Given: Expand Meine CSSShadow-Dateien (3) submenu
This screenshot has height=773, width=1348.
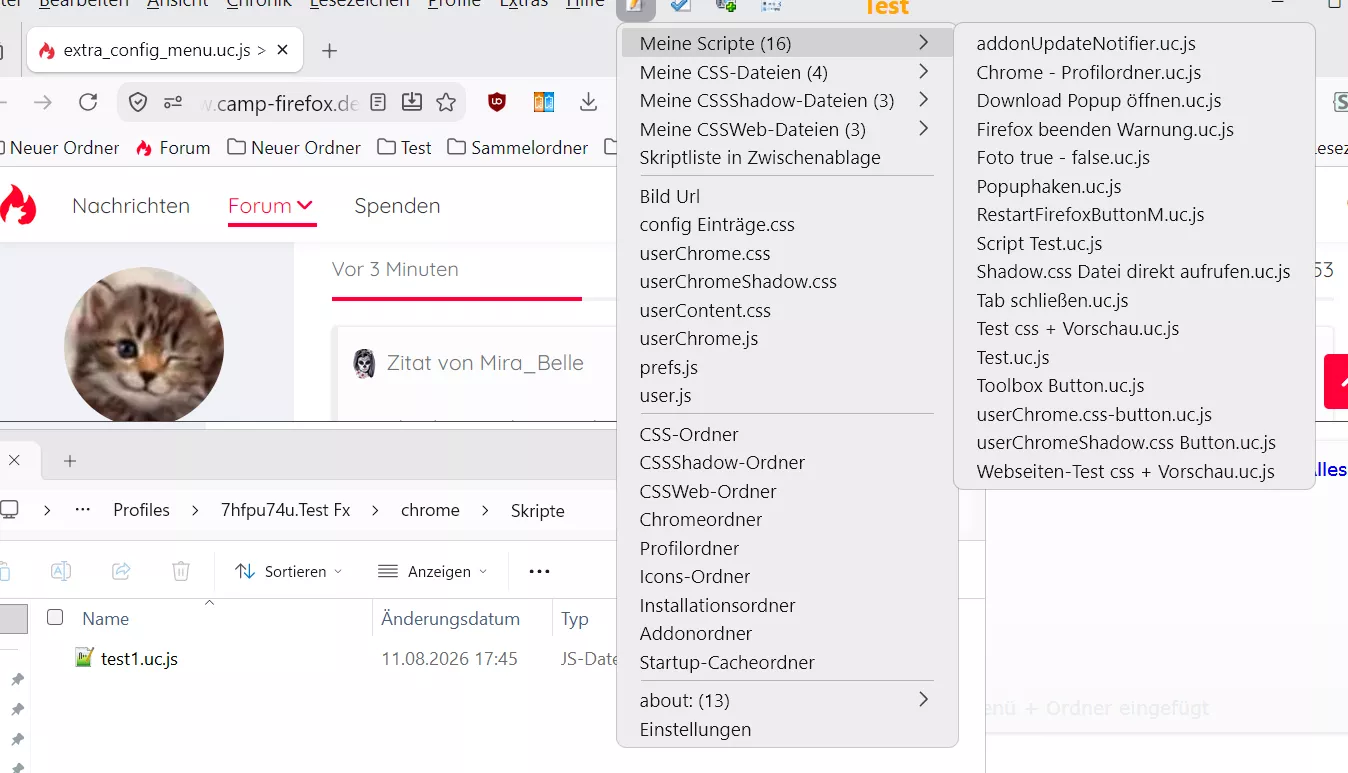Looking at the screenshot, I should [923, 100].
